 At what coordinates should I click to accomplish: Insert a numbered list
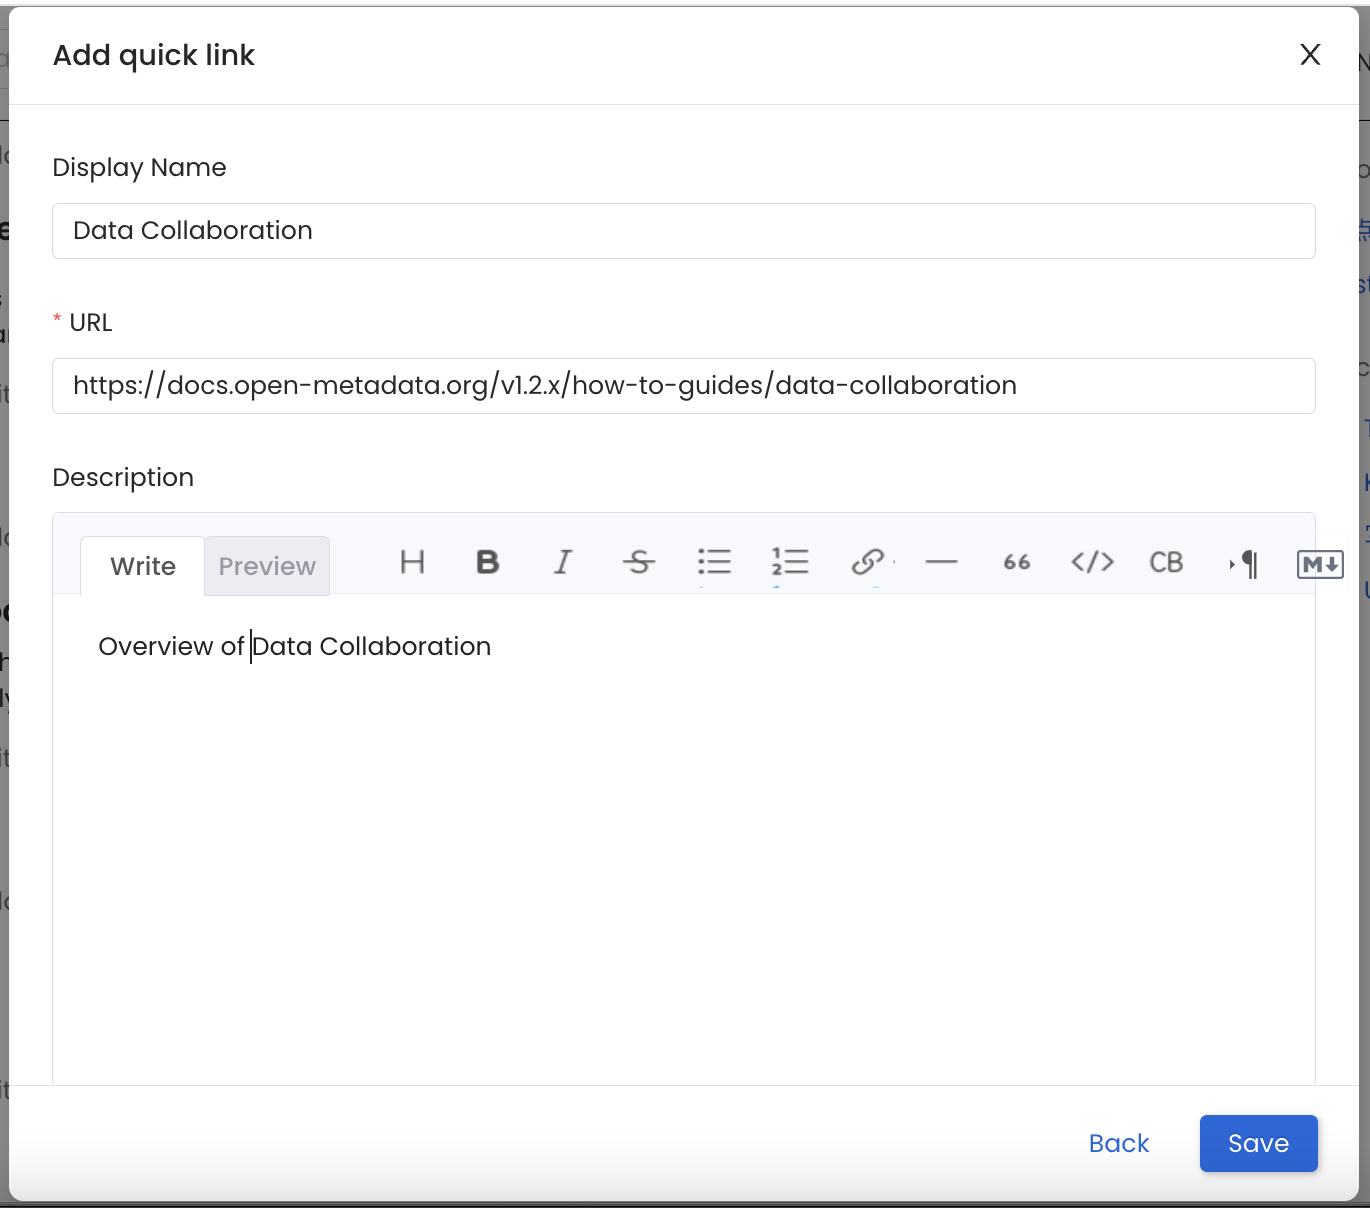point(790,563)
